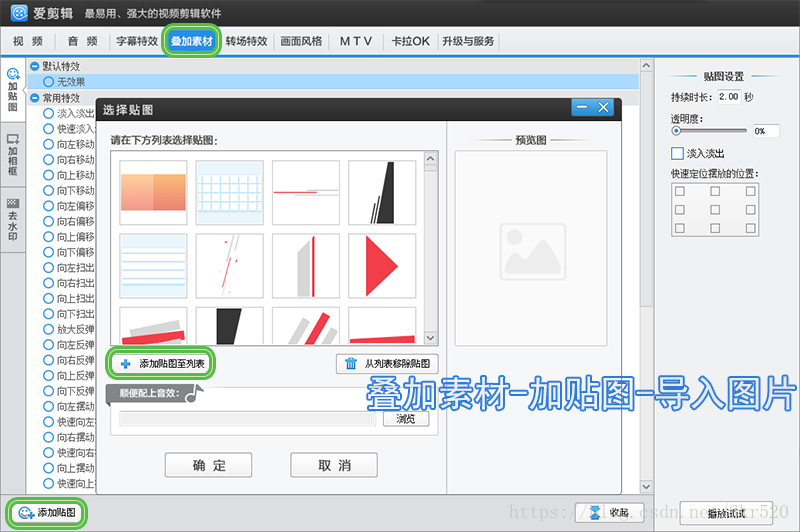Select the blue horizontal lines sticker thumbnail

[x=153, y=266]
